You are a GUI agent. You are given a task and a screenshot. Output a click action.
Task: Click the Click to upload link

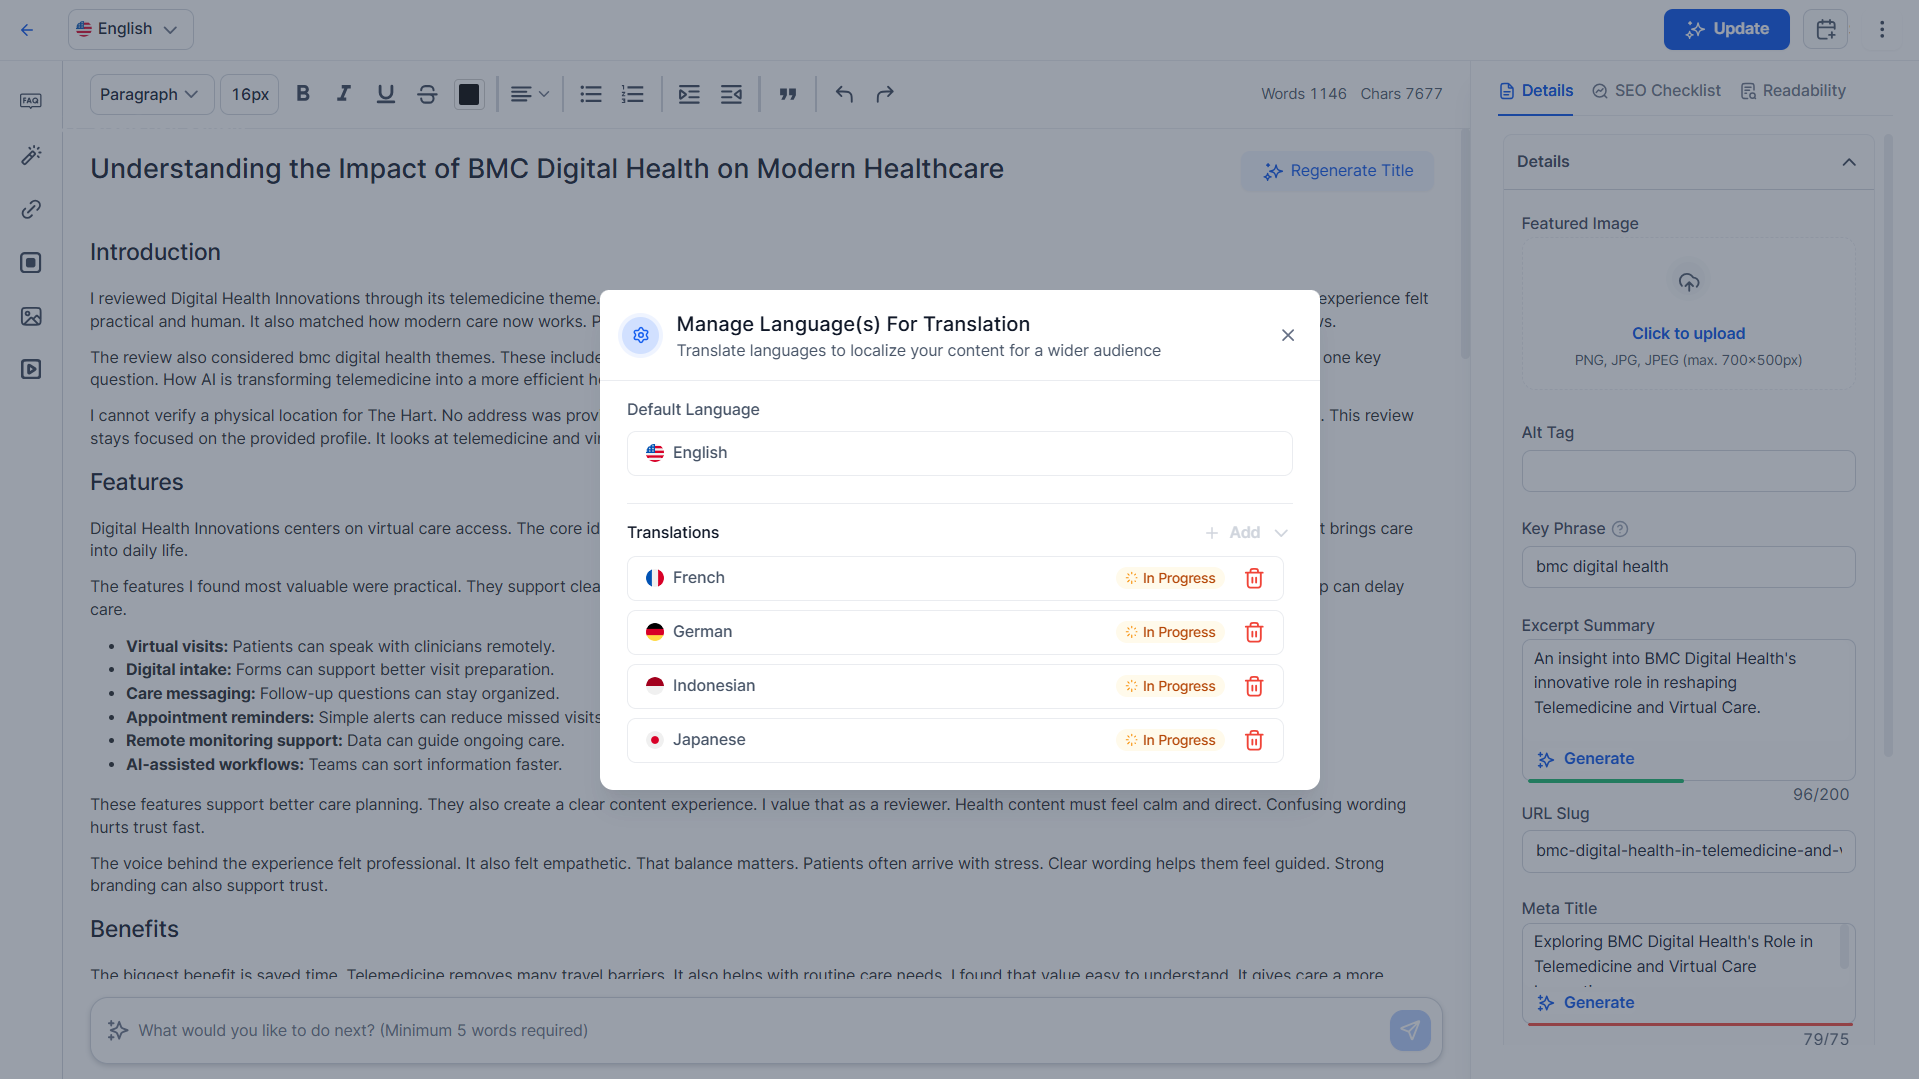tap(1688, 334)
